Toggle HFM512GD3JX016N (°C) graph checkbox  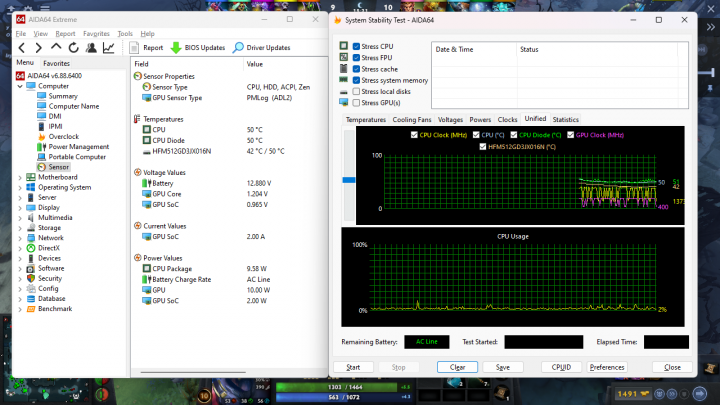point(483,147)
